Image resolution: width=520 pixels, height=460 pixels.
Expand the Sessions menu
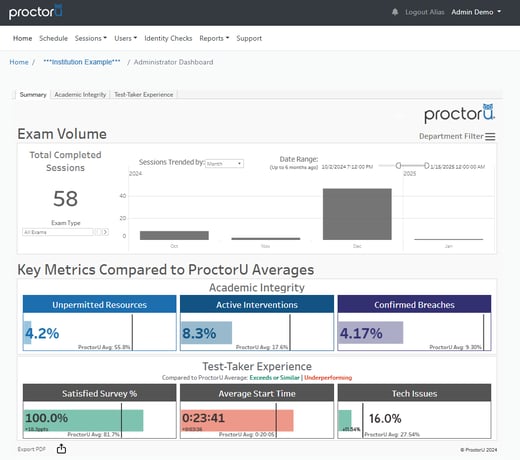[91, 38]
